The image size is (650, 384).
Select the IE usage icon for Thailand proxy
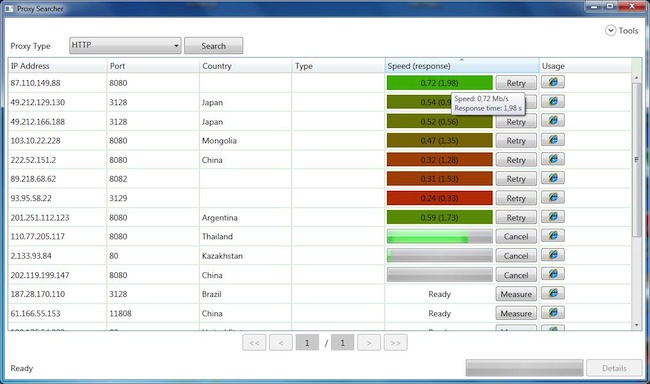(x=553, y=236)
